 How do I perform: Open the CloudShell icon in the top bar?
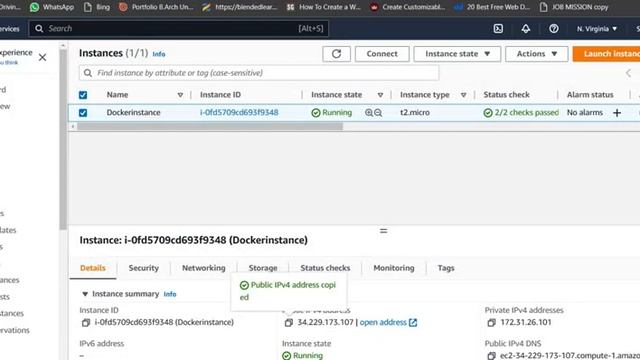coord(498,29)
